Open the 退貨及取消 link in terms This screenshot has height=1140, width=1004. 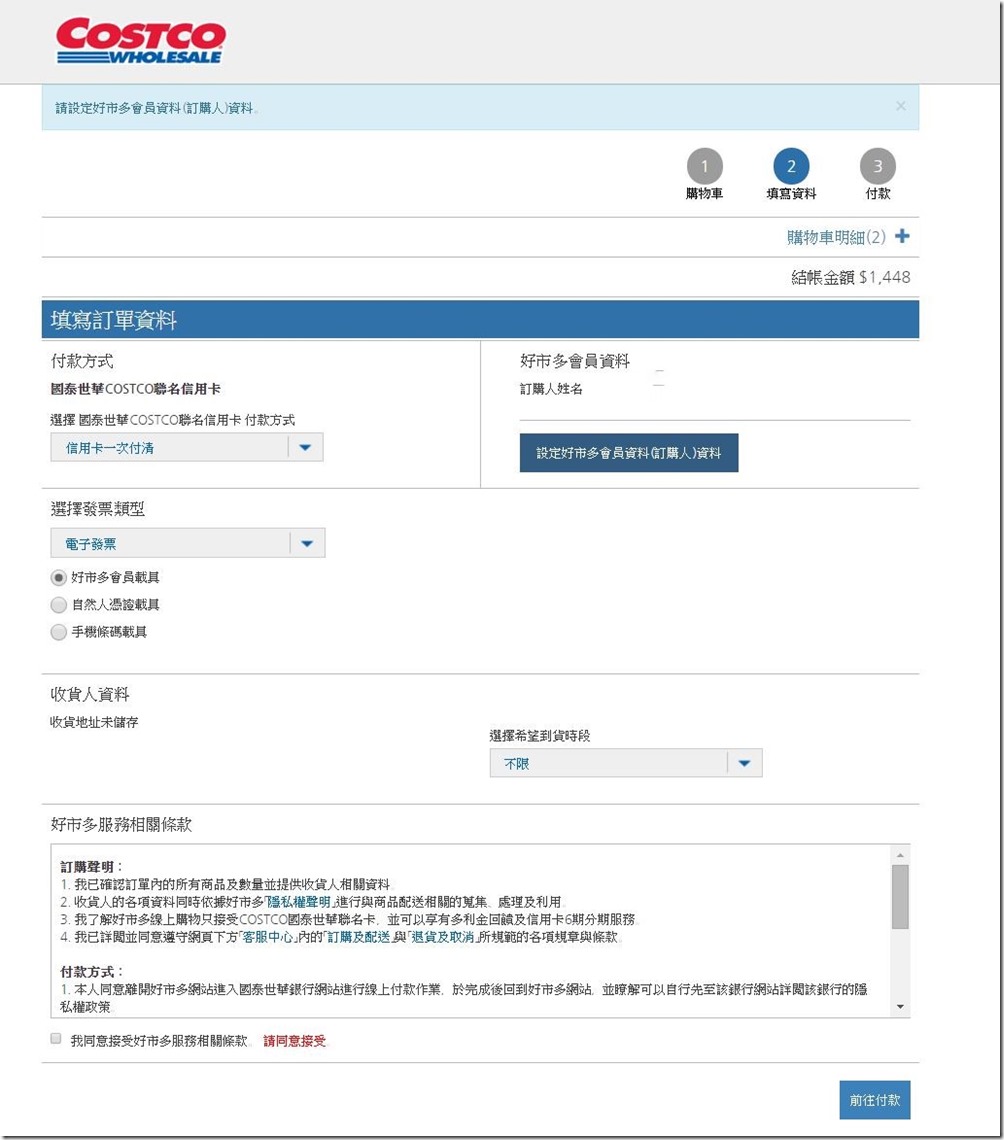pos(443,937)
